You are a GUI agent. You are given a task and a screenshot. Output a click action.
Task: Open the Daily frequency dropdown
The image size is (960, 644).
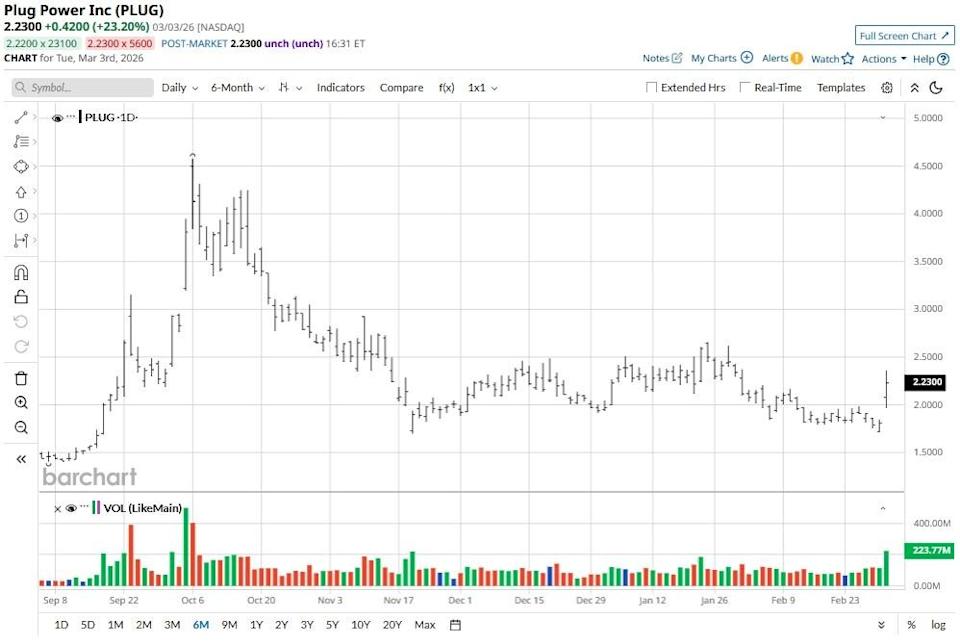tap(178, 88)
